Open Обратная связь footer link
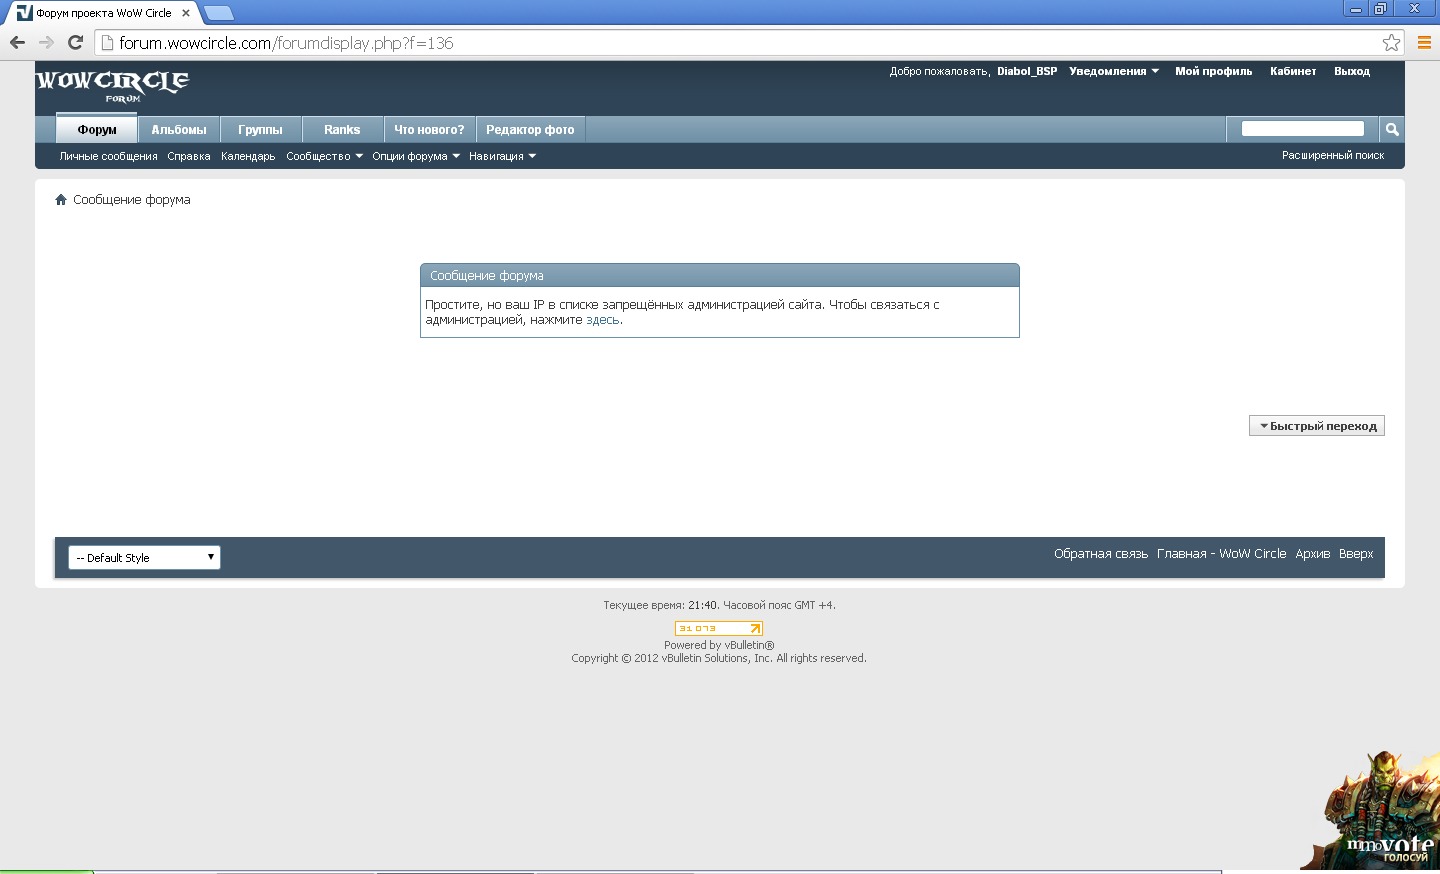Screen dimensions: 1440x874 (x=1101, y=553)
